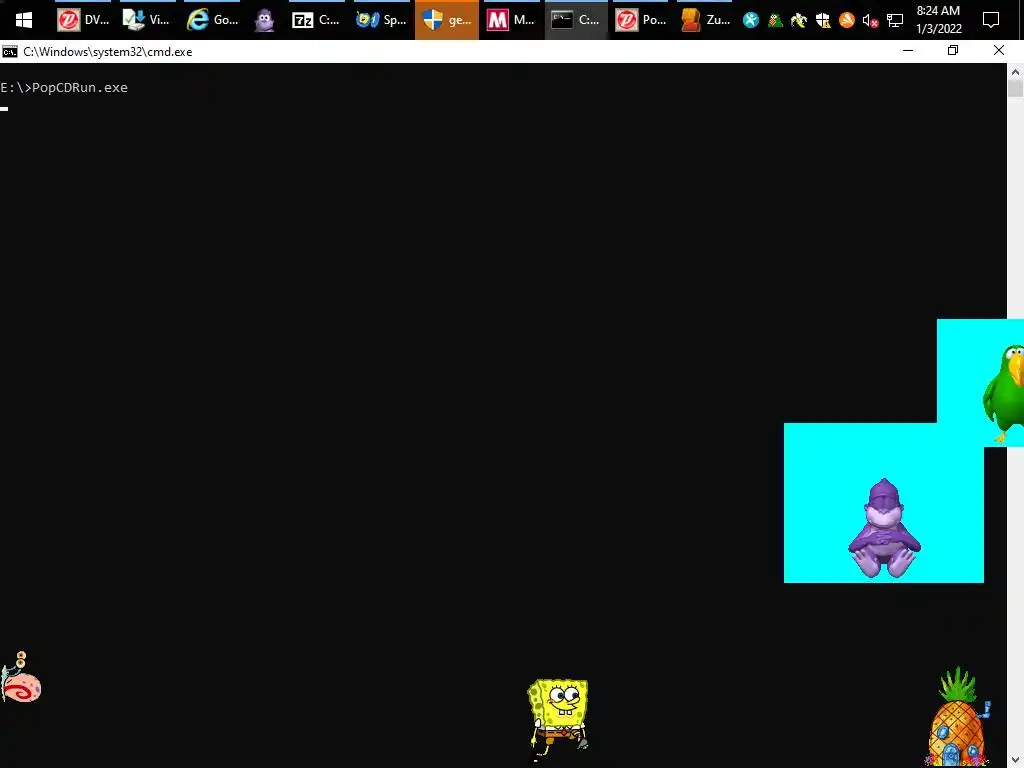Switch to Internet Explorer Go... window
The width and height of the screenshot is (1024, 768).
pyautogui.click(x=212, y=20)
